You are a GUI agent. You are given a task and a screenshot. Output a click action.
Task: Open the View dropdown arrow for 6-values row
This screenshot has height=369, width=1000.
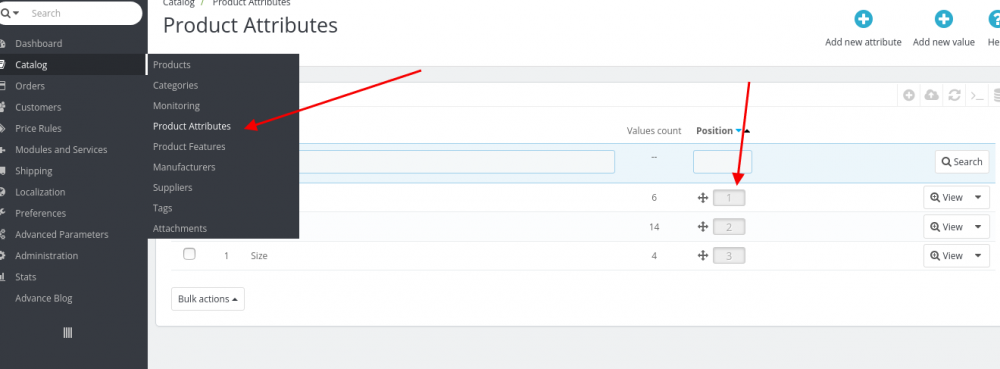point(978,198)
